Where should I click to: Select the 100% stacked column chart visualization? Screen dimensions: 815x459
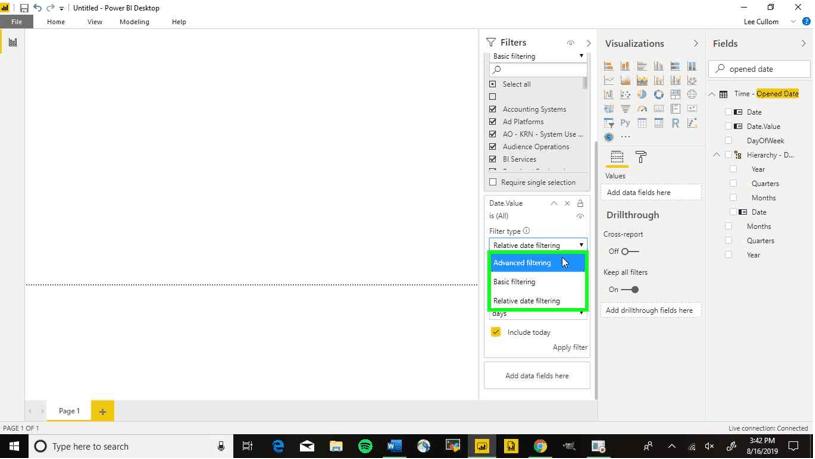692,66
